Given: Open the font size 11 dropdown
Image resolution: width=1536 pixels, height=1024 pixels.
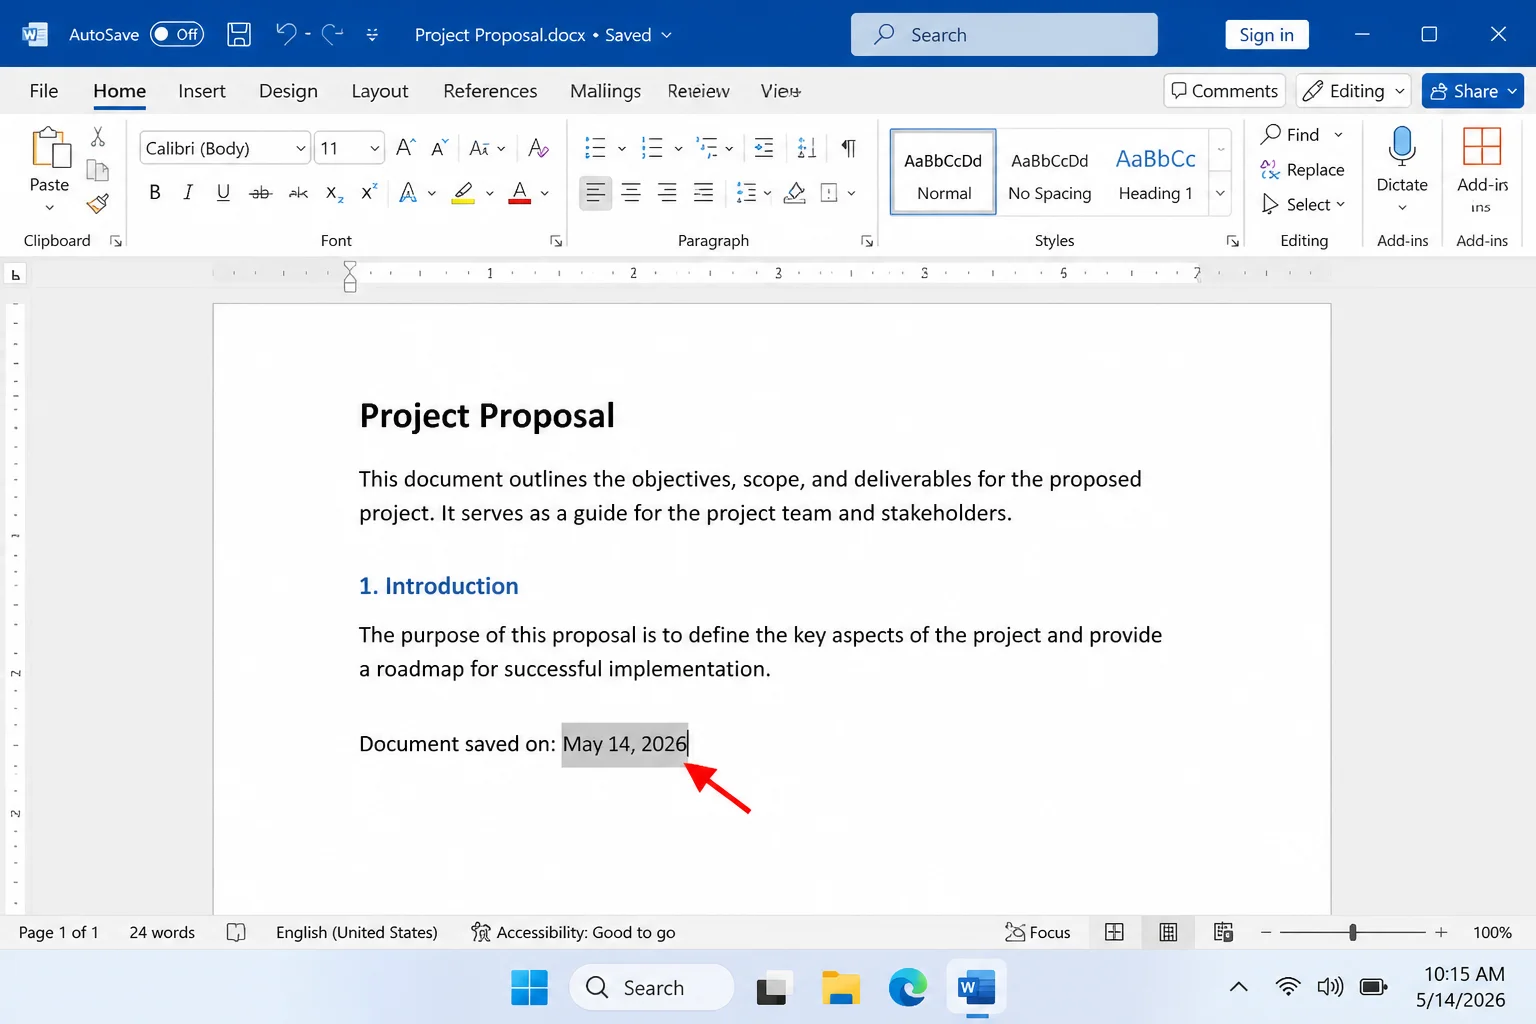Looking at the screenshot, I should 374,148.
